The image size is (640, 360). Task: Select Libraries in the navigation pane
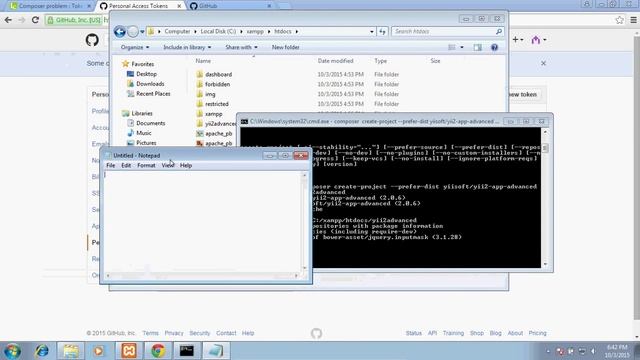coord(142,113)
